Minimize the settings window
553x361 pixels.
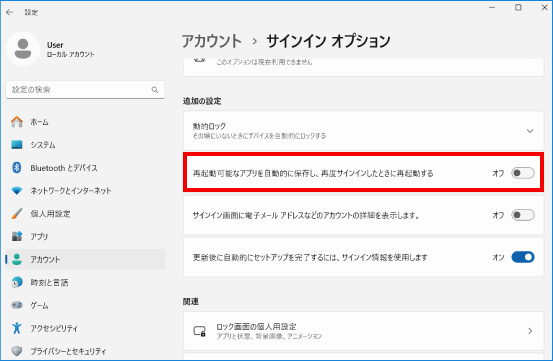pos(492,7)
